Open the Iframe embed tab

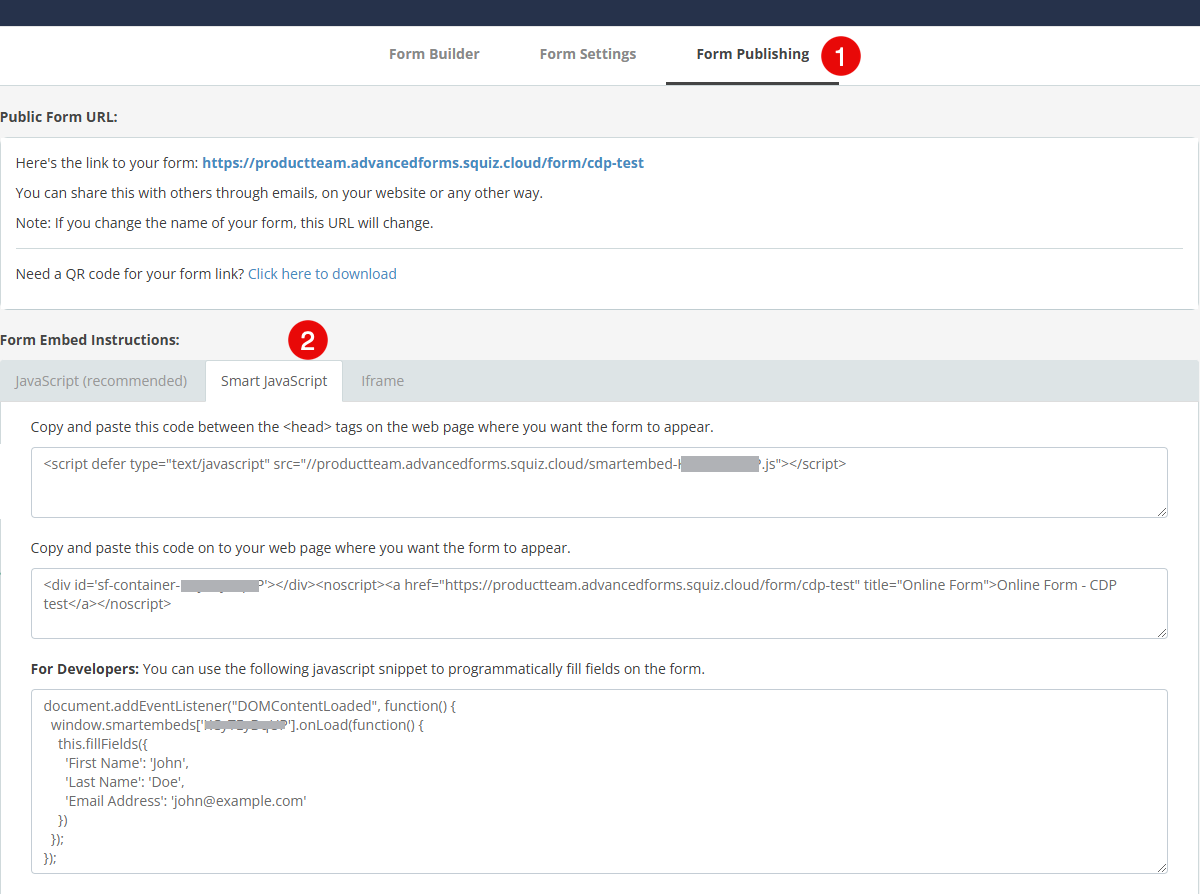(x=383, y=381)
